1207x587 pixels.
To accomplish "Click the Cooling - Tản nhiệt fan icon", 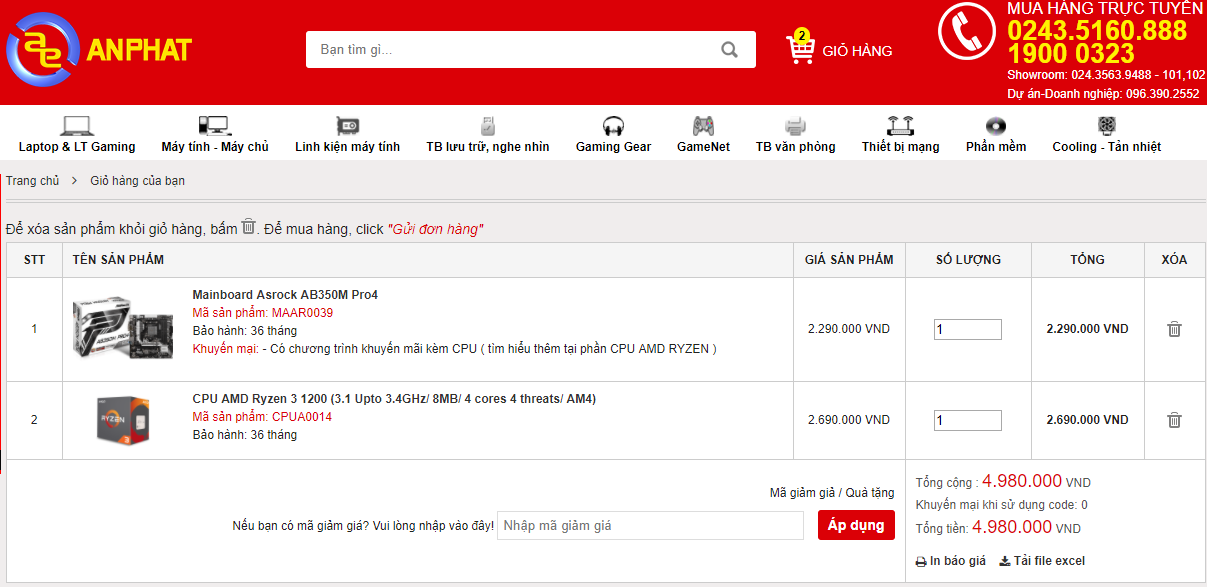I will (x=1107, y=126).
